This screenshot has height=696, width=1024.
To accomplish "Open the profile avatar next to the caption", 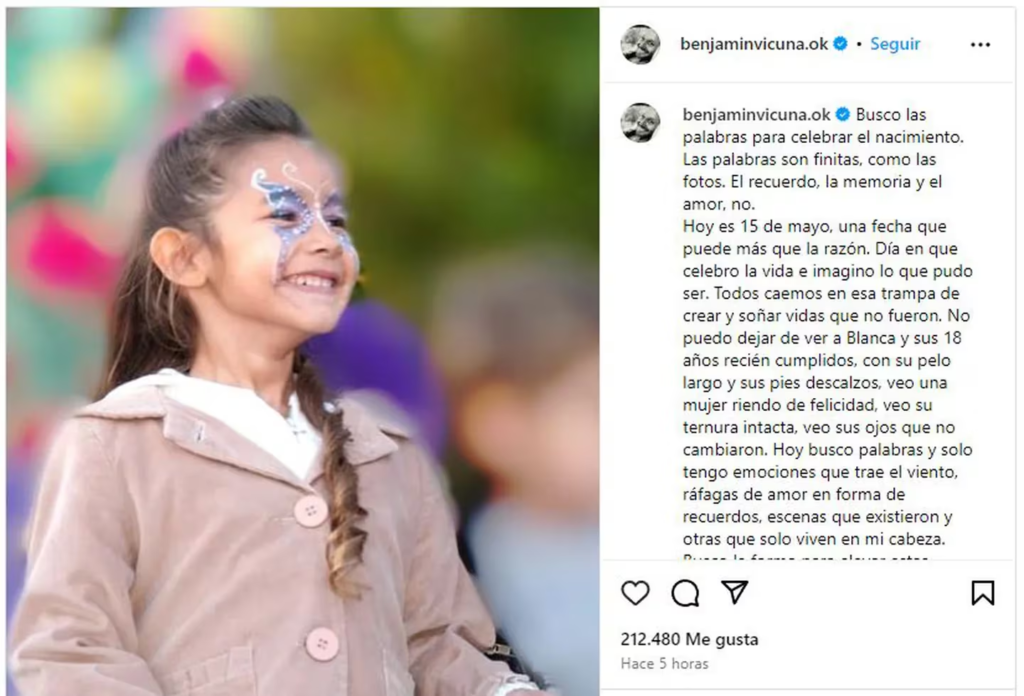I will pos(640,122).
